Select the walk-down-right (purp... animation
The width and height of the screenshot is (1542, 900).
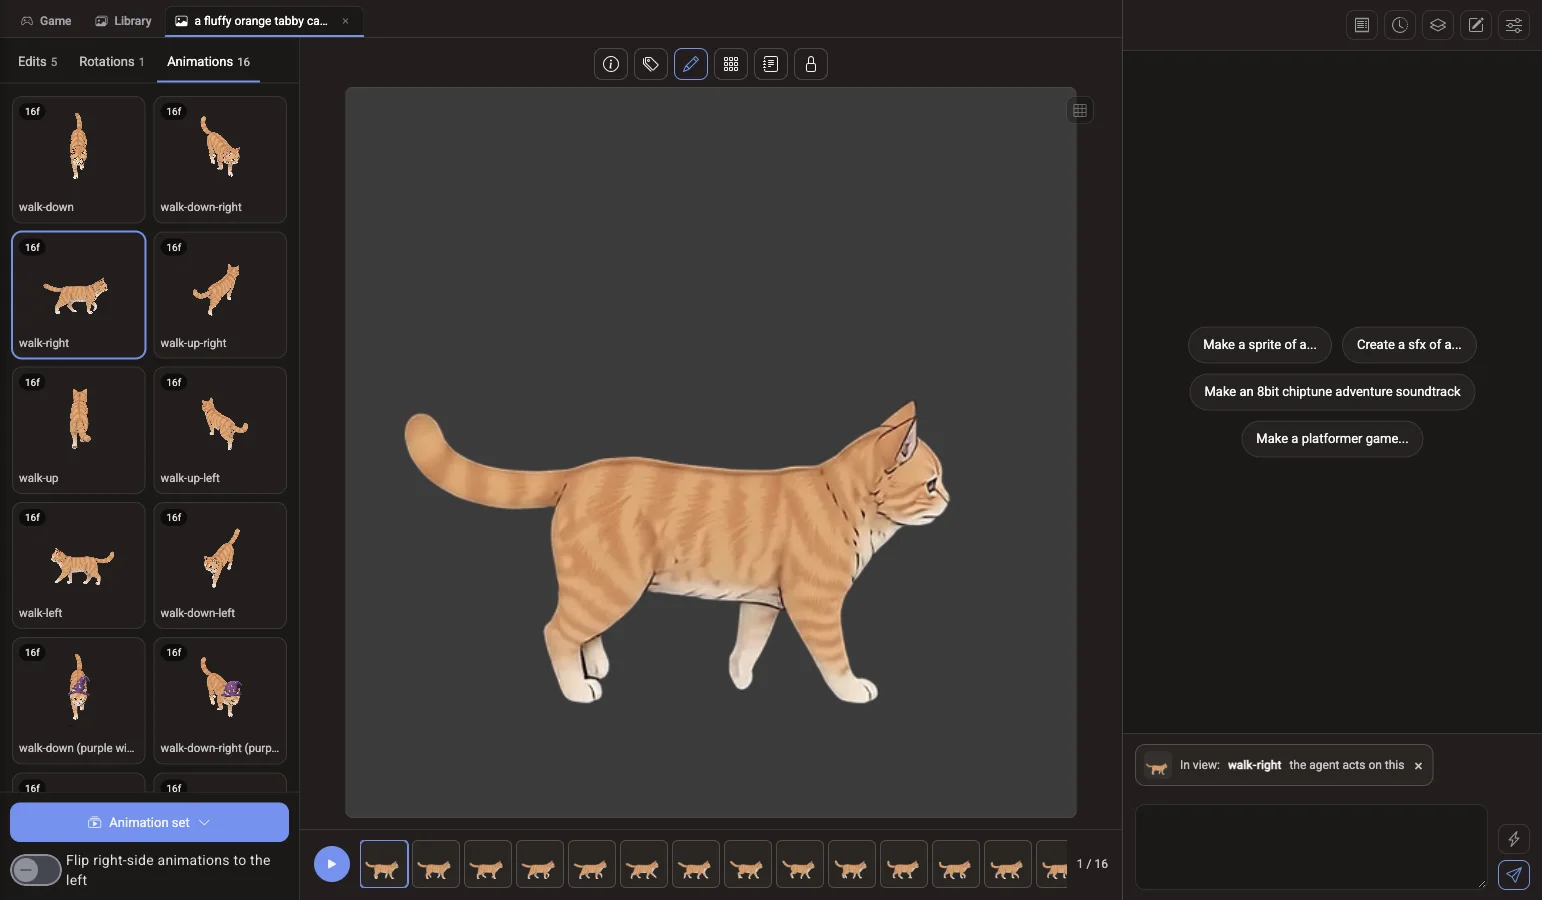point(220,700)
